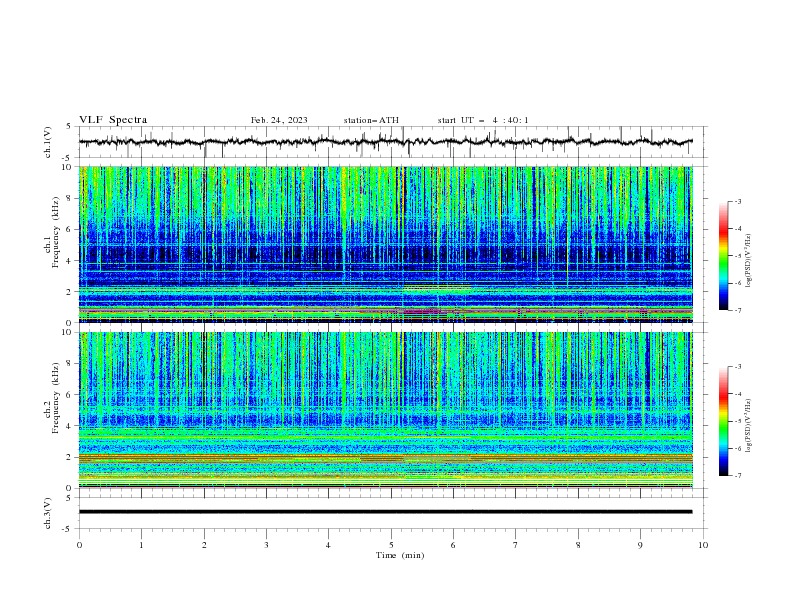The height and width of the screenshot is (612, 792).
Task: Click the ch.1 "Frequency (kHz)" axis label
Action: click(55, 233)
